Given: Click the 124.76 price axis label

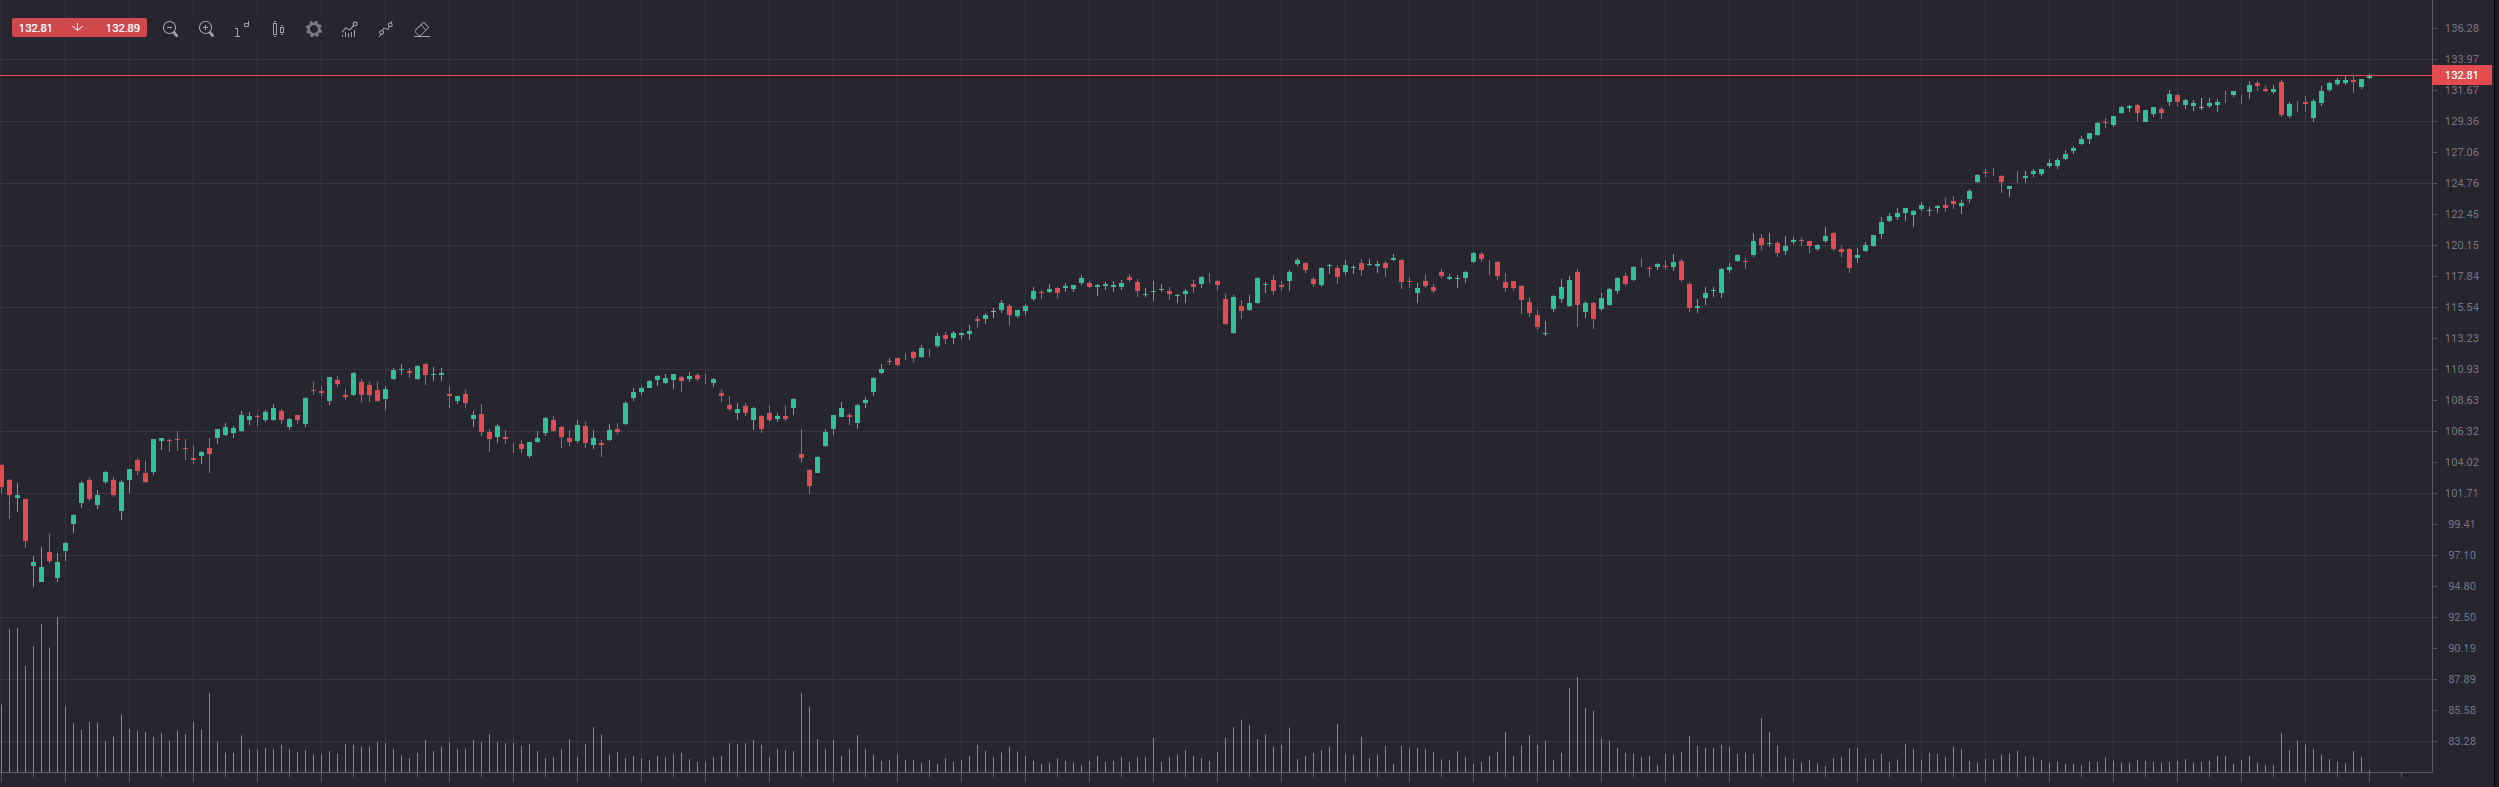Looking at the screenshot, I should [2461, 183].
